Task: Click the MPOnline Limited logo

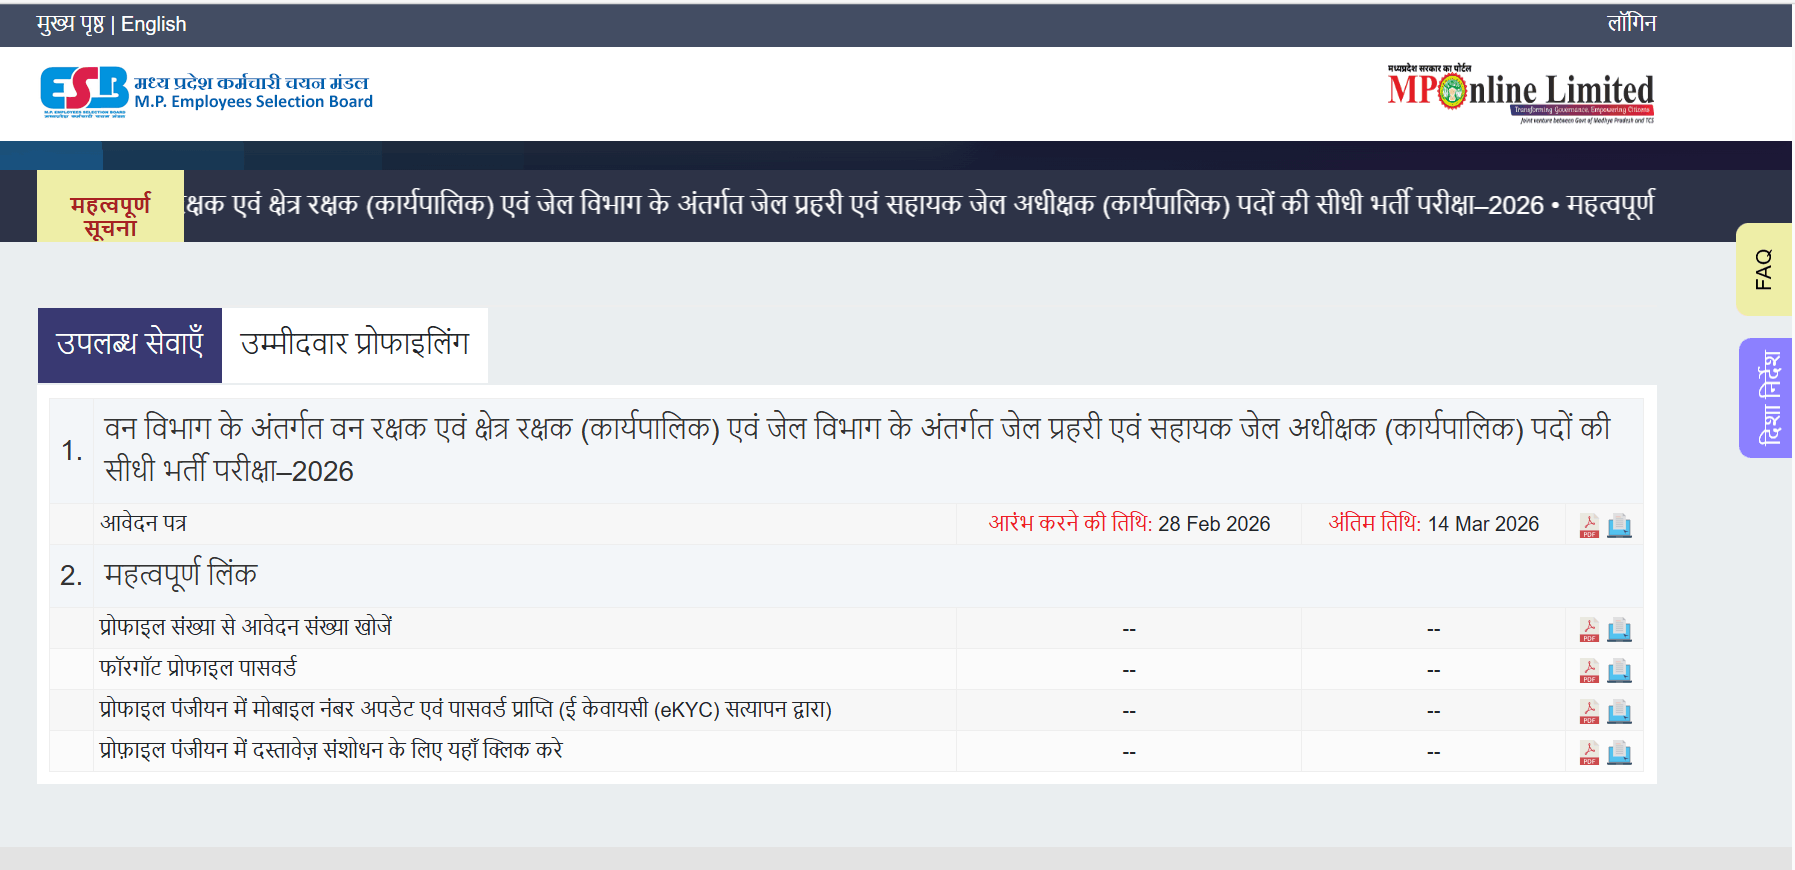Action: click(x=1520, y=93)
